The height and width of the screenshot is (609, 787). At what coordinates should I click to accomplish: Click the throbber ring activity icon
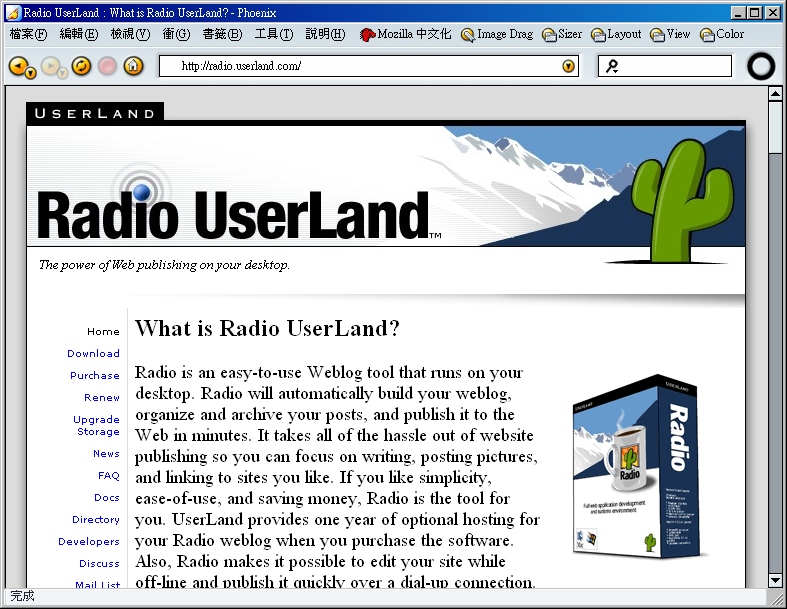(x=761, y=66)
